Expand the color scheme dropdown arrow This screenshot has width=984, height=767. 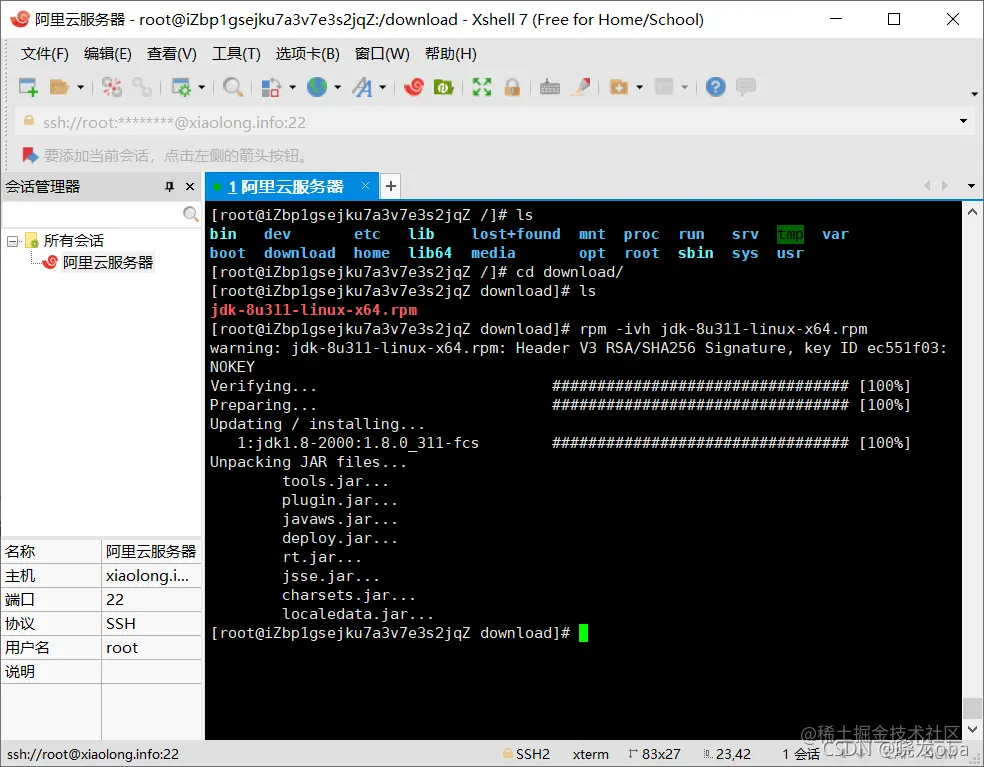pos(292,87)
